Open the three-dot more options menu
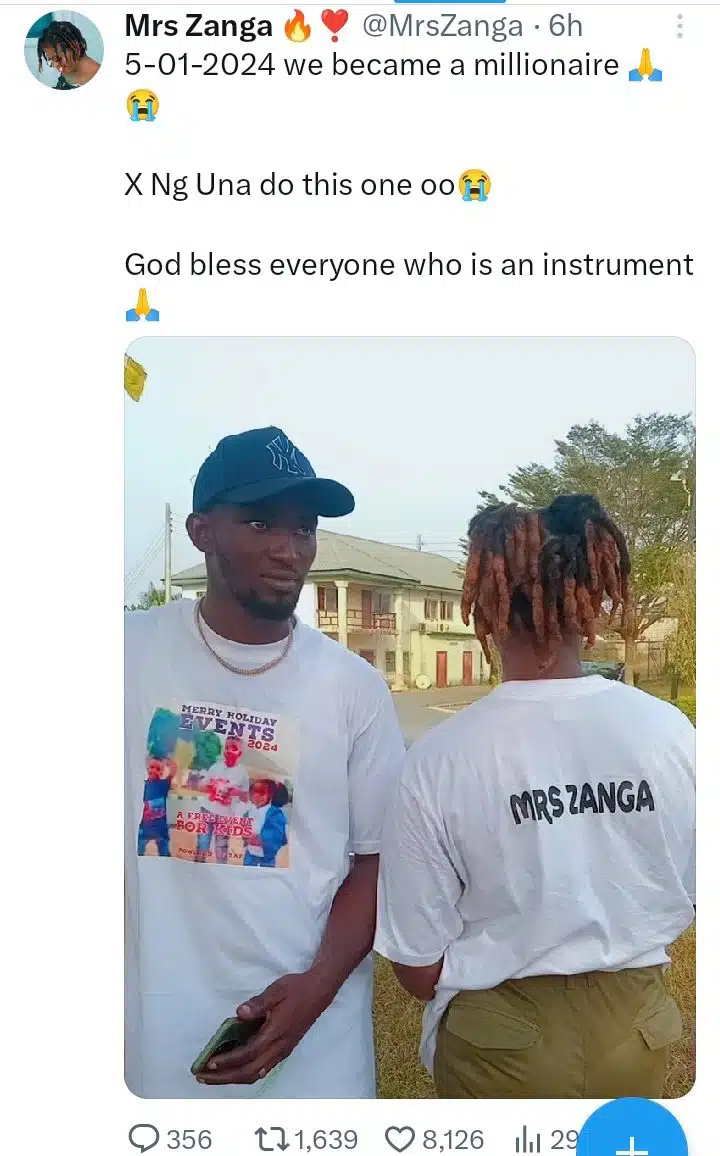The image size is (720, 1156). (x=679, y=27)
